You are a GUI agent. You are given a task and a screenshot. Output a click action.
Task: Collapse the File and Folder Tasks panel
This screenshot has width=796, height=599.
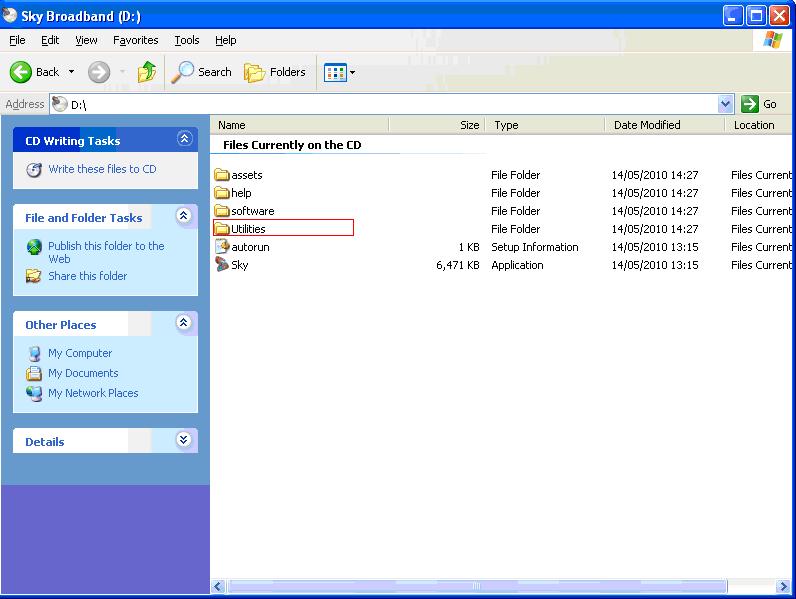(184, 216)
